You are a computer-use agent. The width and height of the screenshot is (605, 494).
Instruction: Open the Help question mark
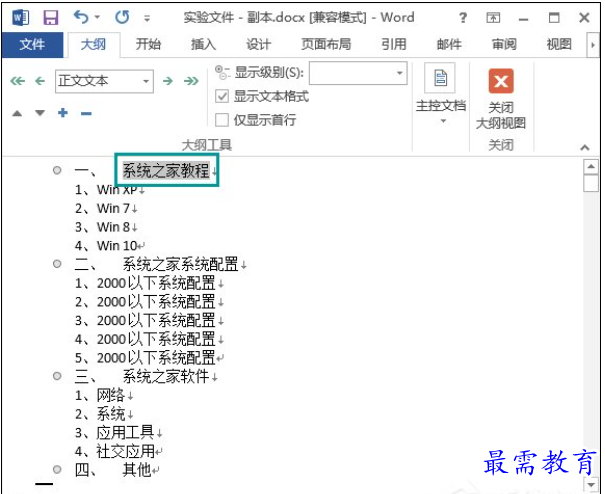pyautogui.click(x=463, y=18)
